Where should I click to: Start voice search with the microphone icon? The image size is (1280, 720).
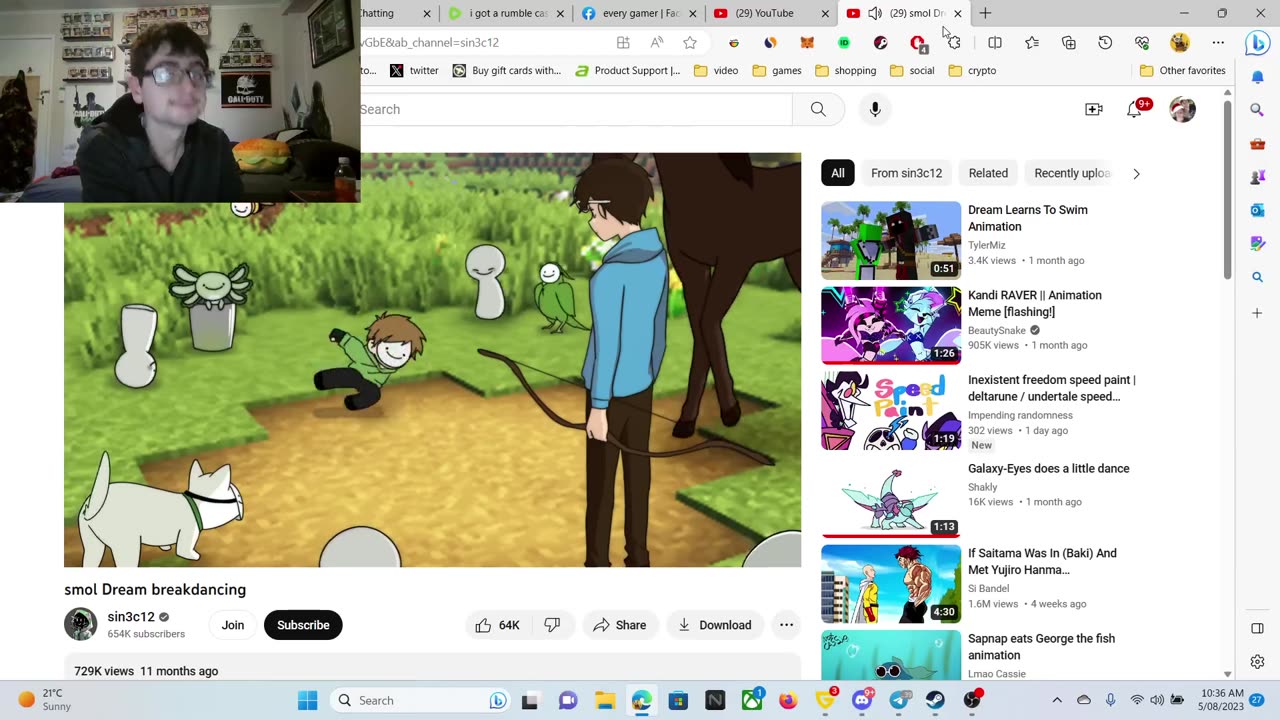[875, 109]
